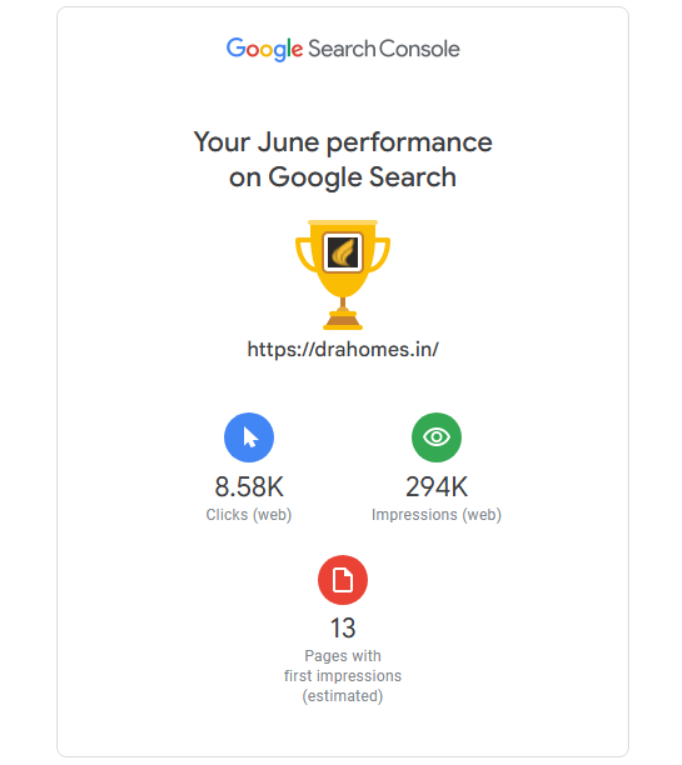Click 'first impressions' text line
The image size is (682, 765).
tap(342, 676)
